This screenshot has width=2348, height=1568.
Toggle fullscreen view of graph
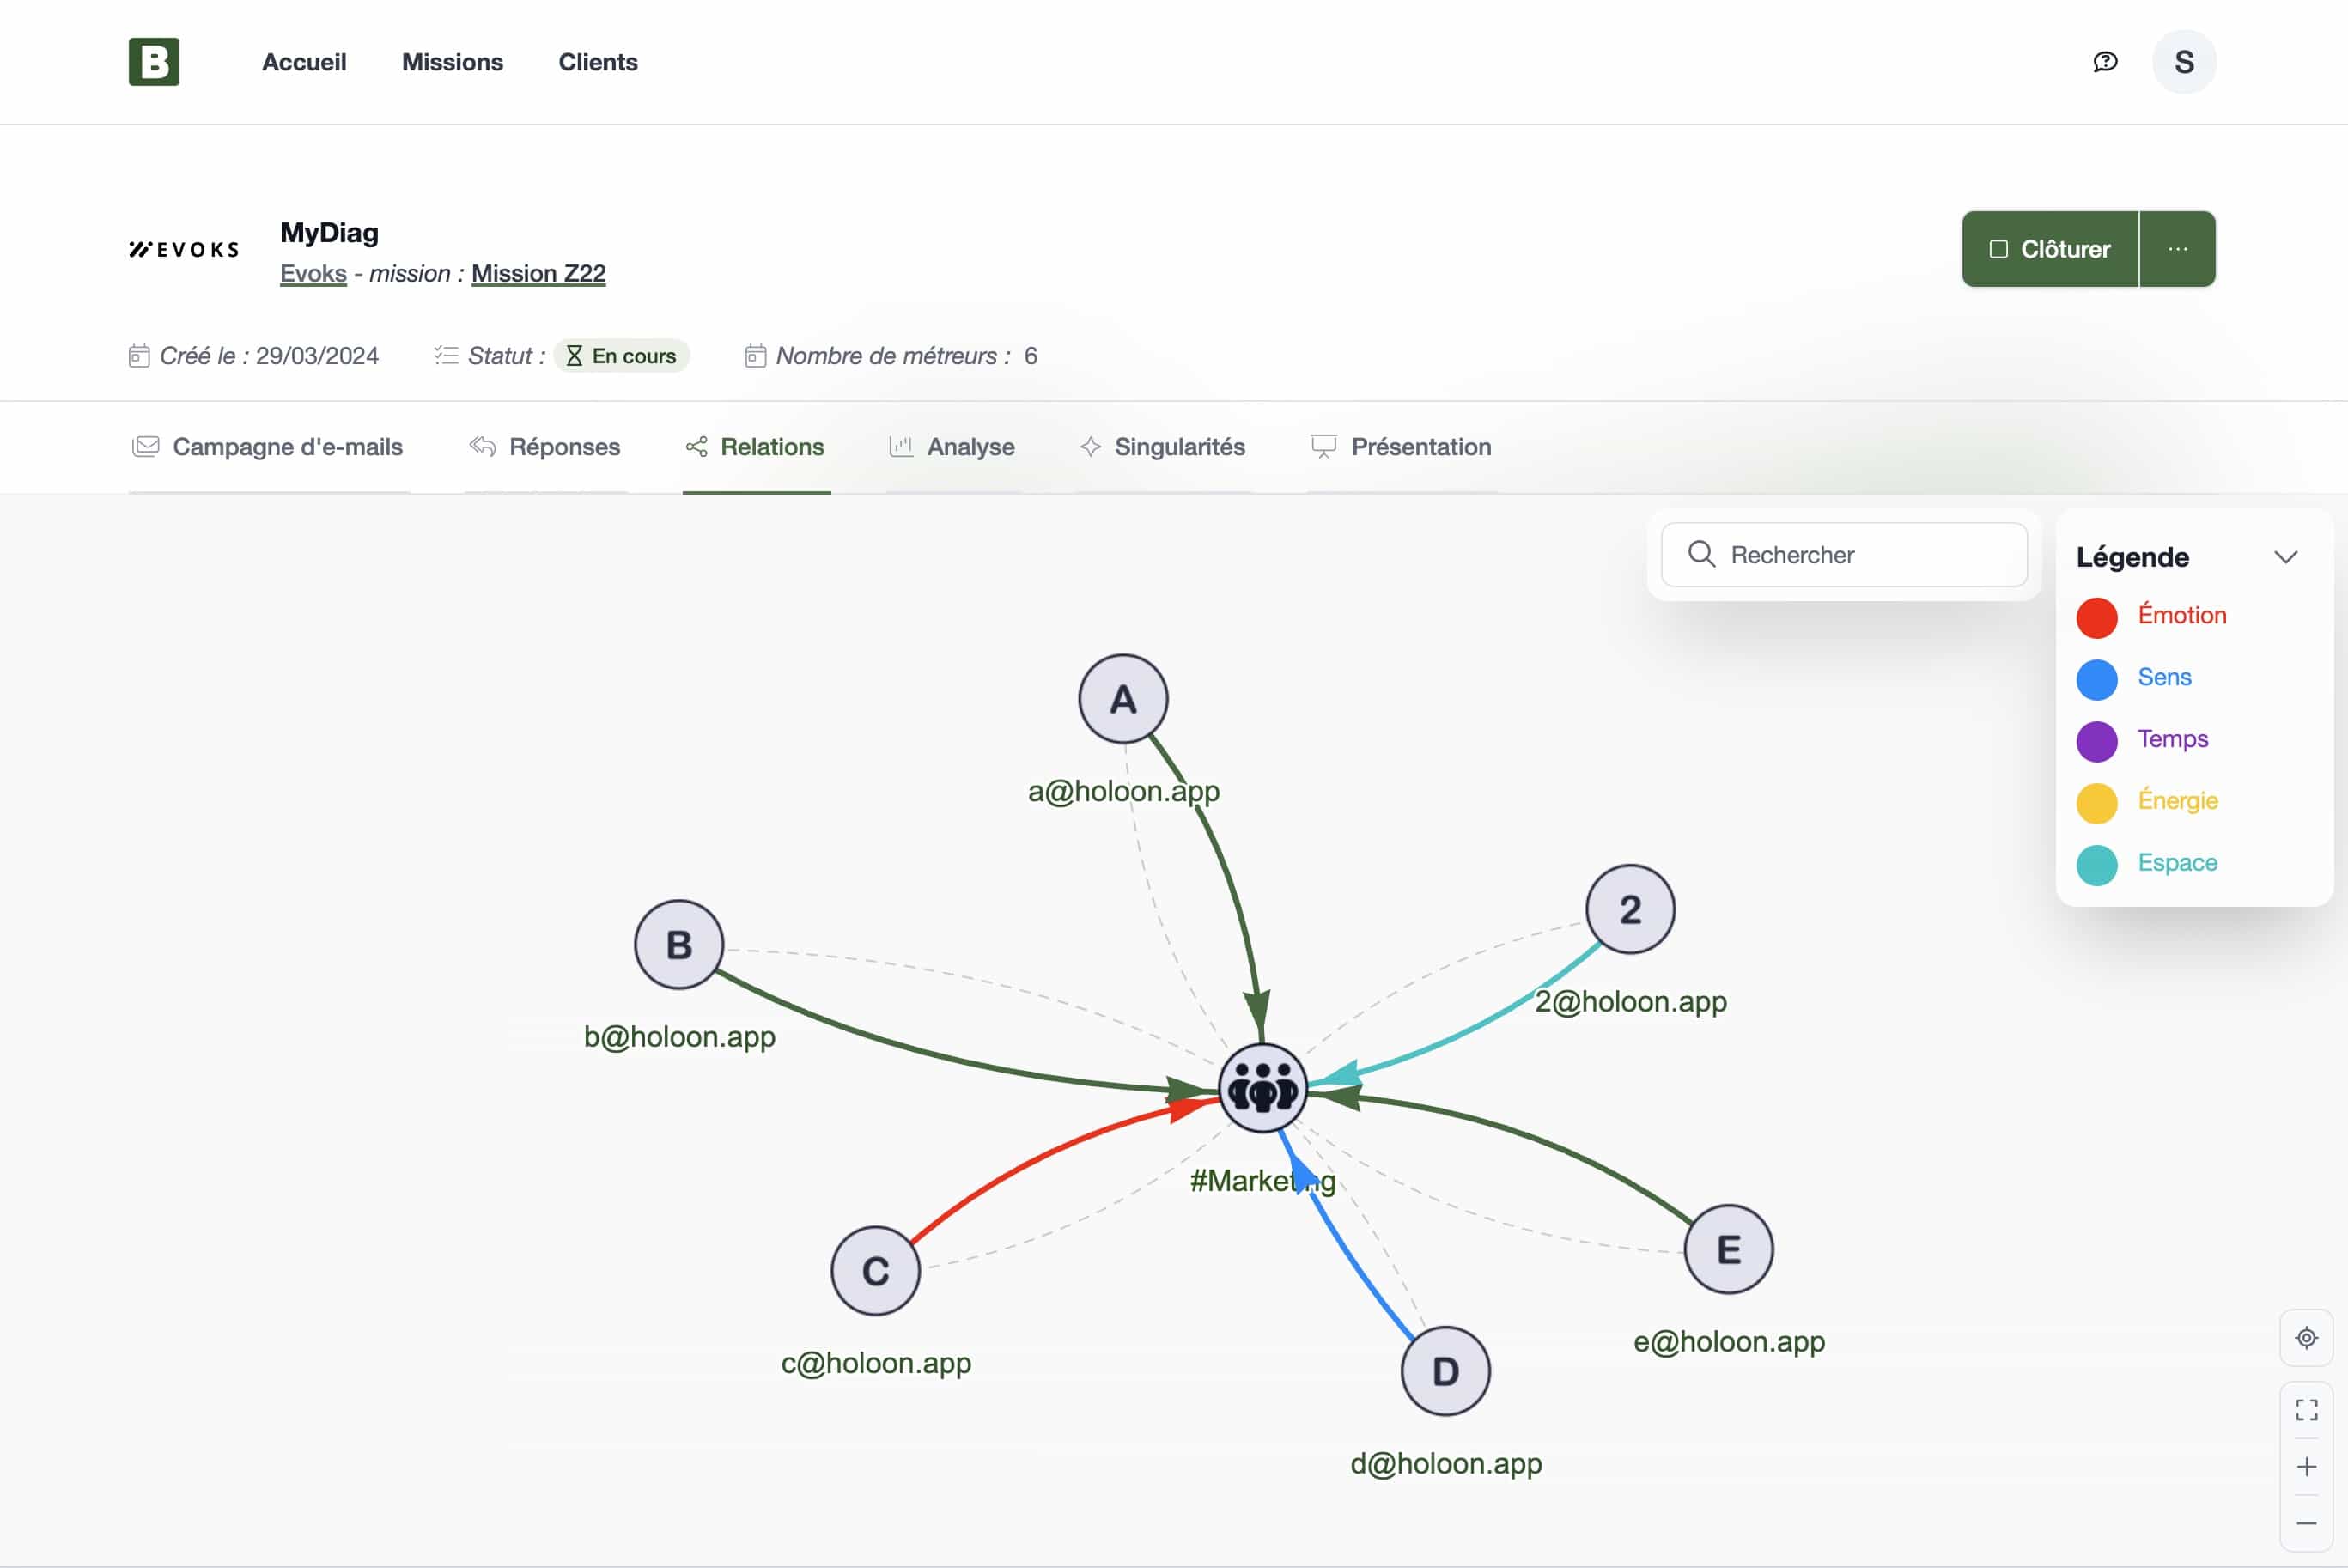click(2306, 1410)
